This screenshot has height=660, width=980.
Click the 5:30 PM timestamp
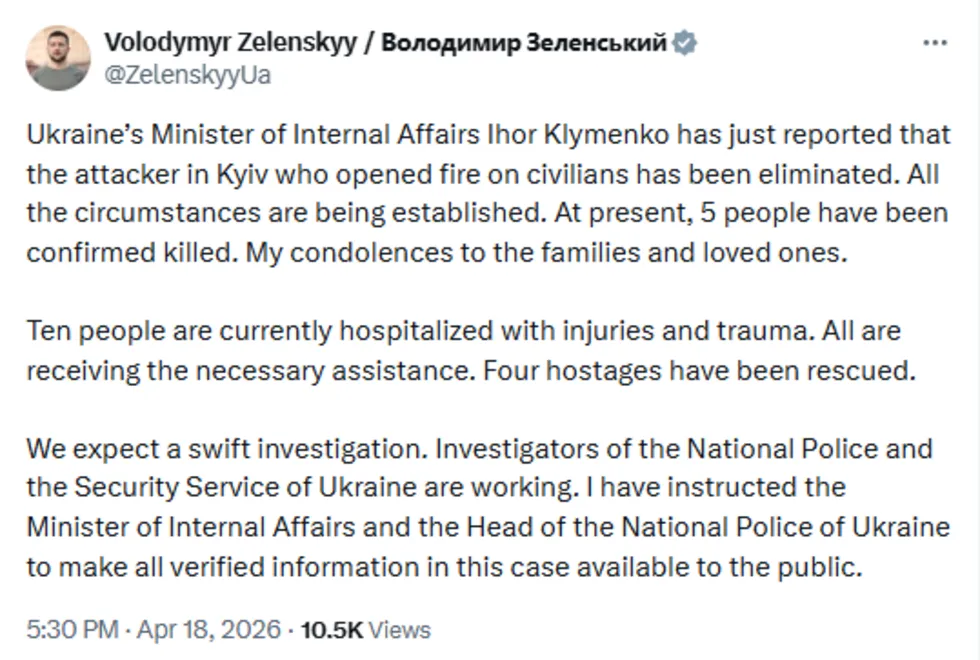point(72,629)
